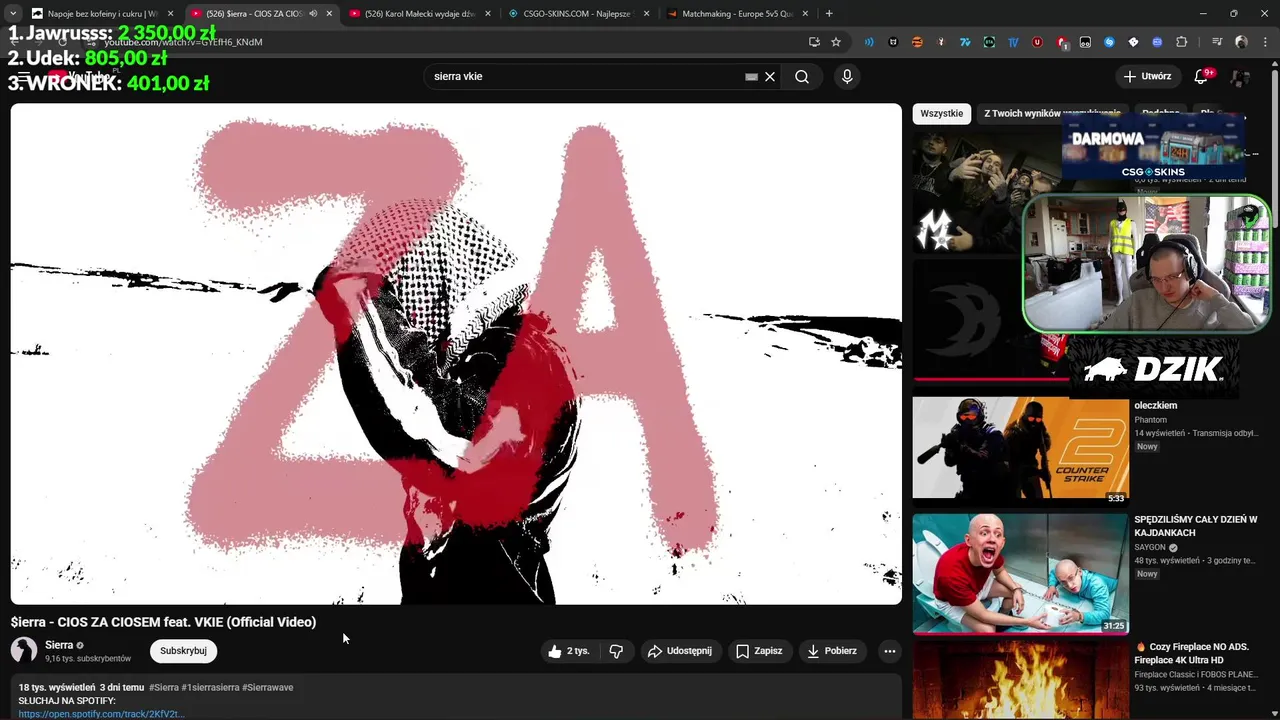Select the 'Wszystkie' filter chip

pyautogui.click(x=941, y=113)
